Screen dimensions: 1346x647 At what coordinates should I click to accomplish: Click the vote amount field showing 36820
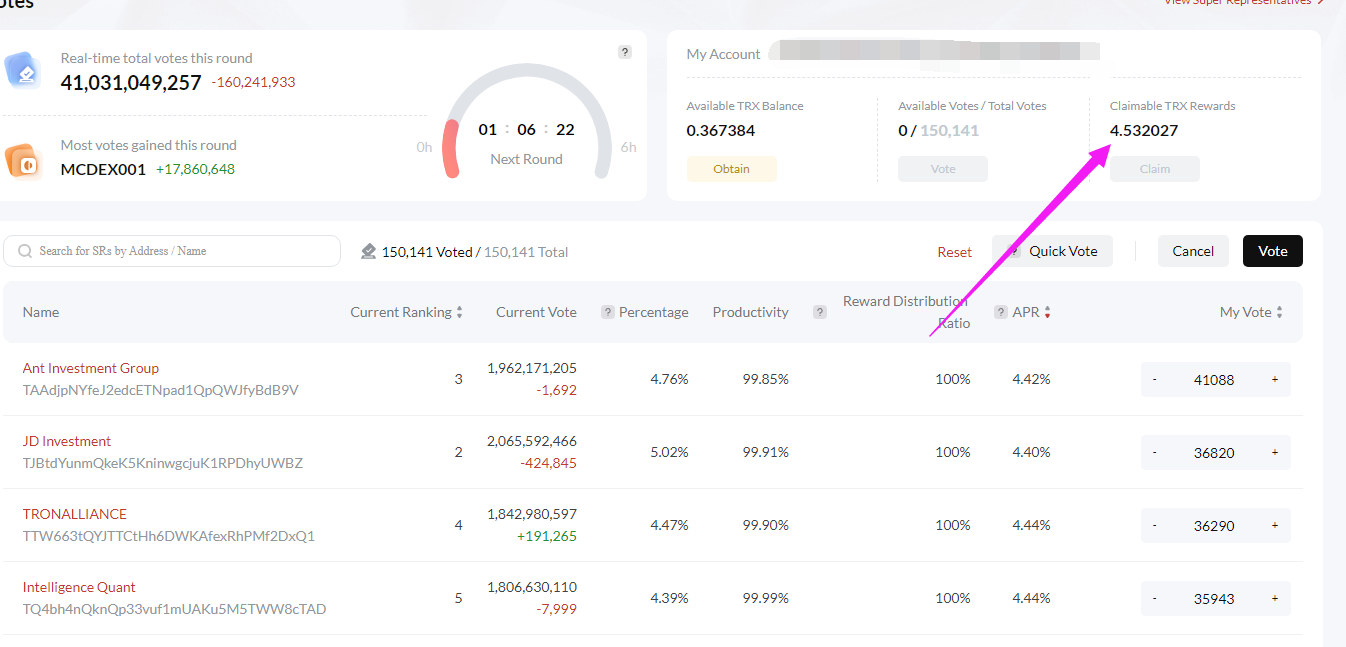tap(1214, 453)
